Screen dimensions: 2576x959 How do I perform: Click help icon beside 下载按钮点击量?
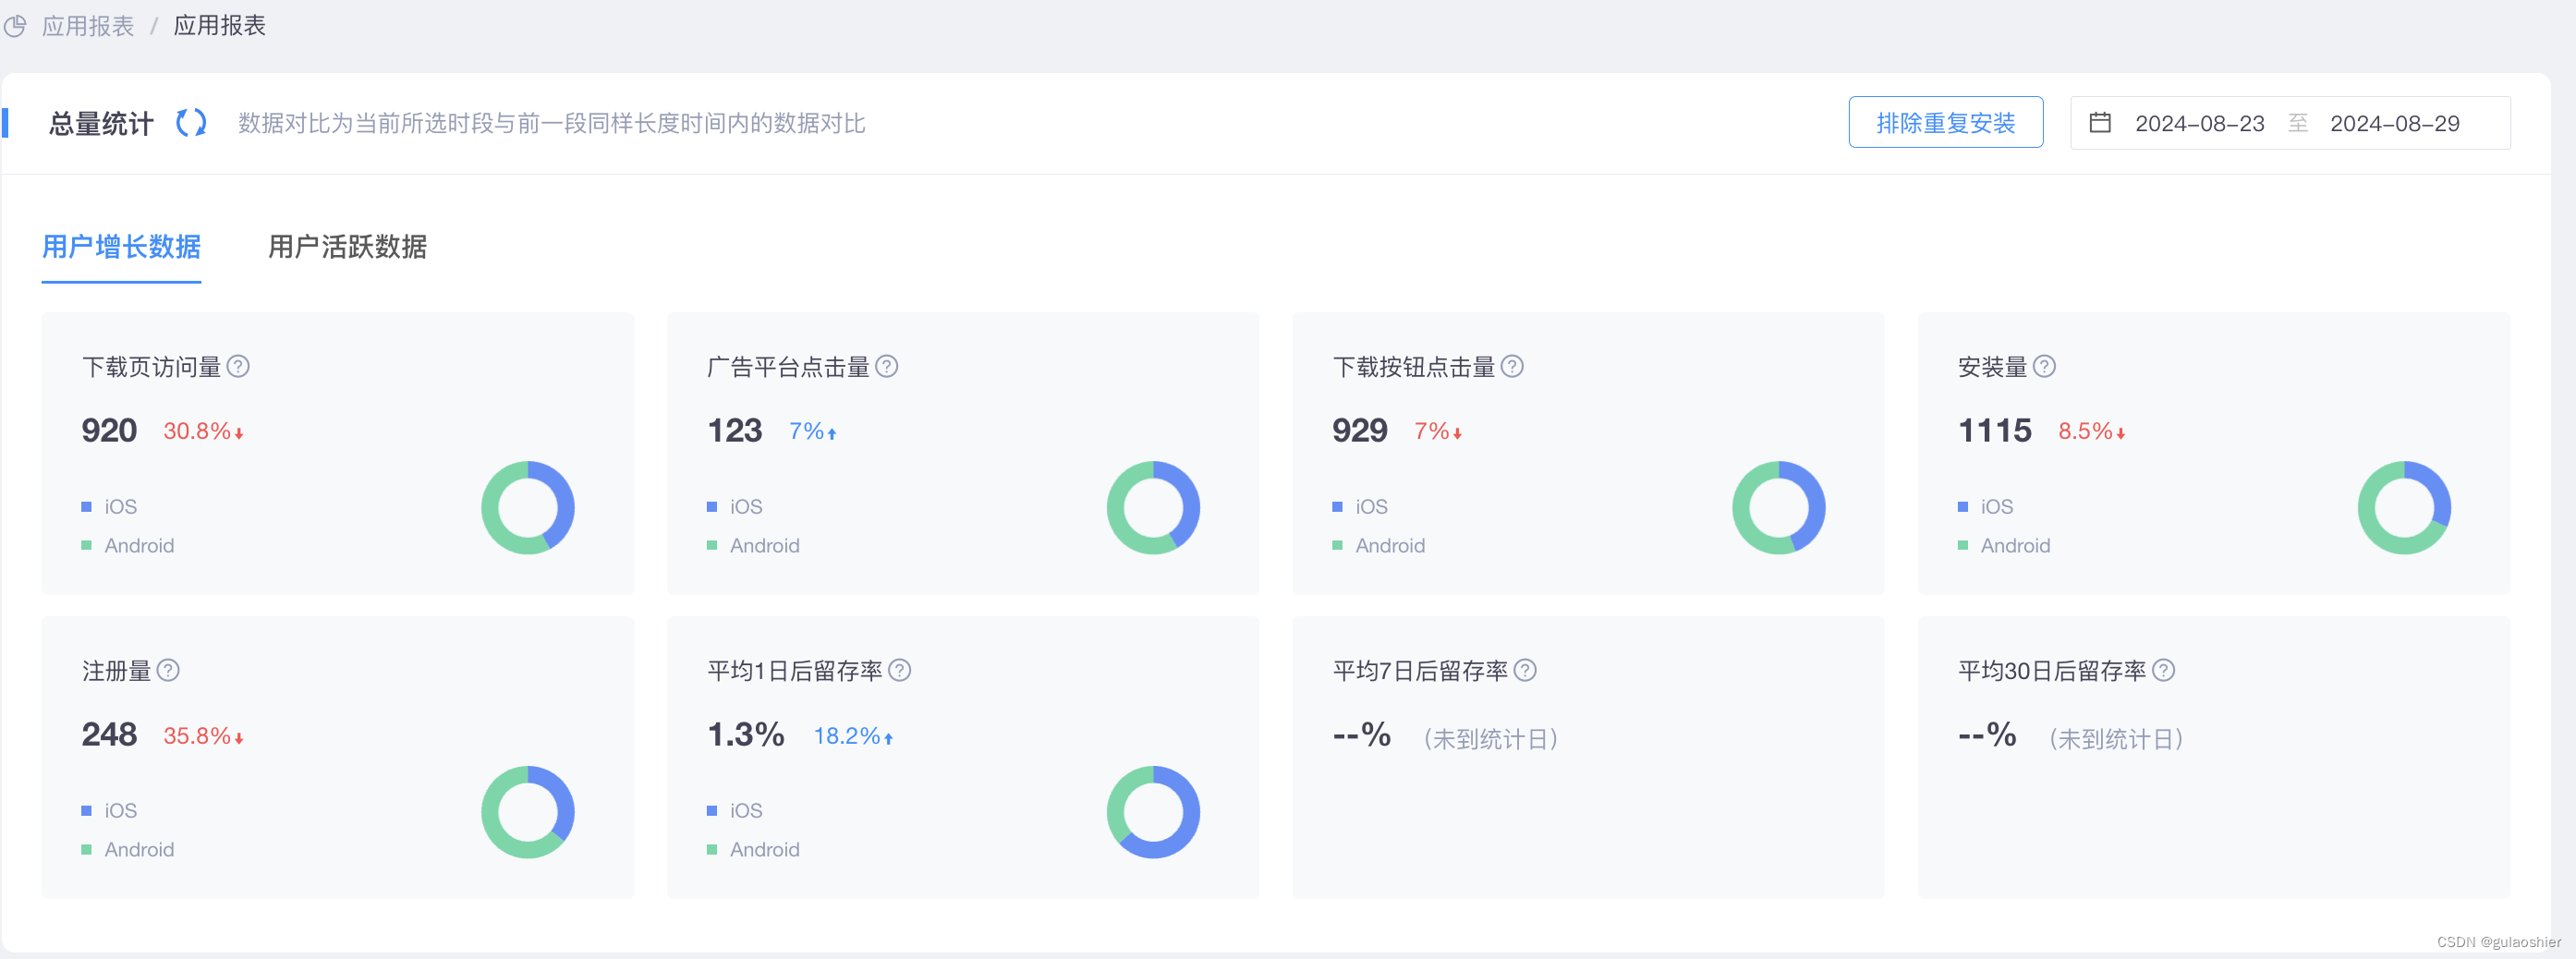(1513, 366)
